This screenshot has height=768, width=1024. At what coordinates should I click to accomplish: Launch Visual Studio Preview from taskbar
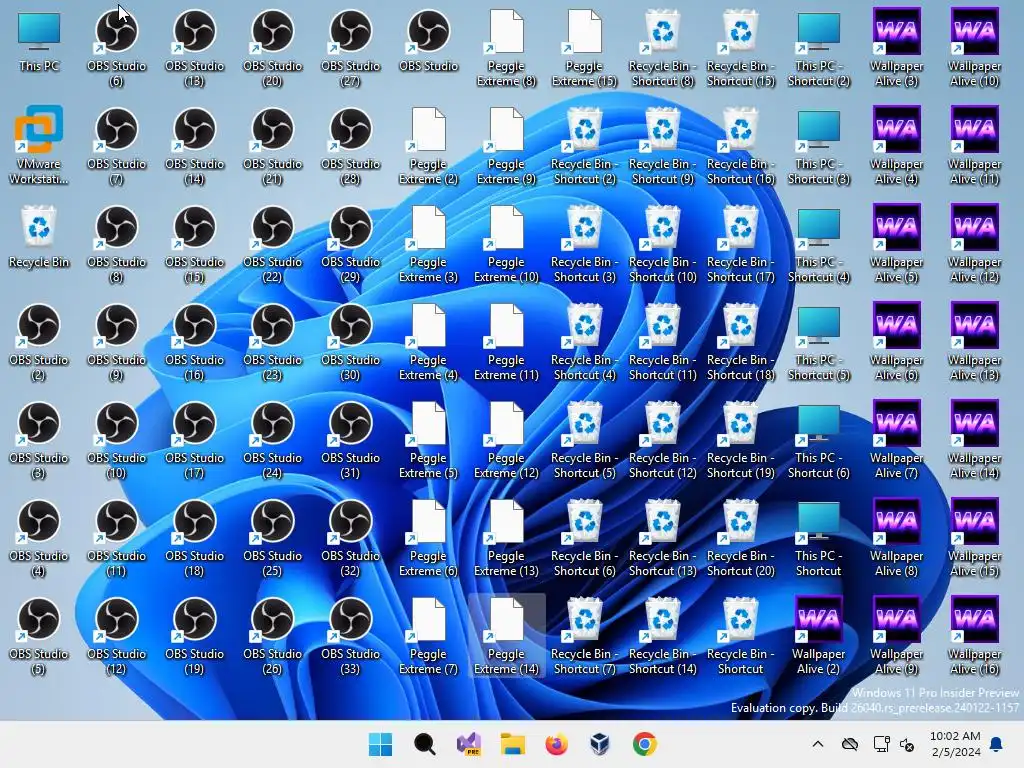pyautogui.click(x=469, y=744)
